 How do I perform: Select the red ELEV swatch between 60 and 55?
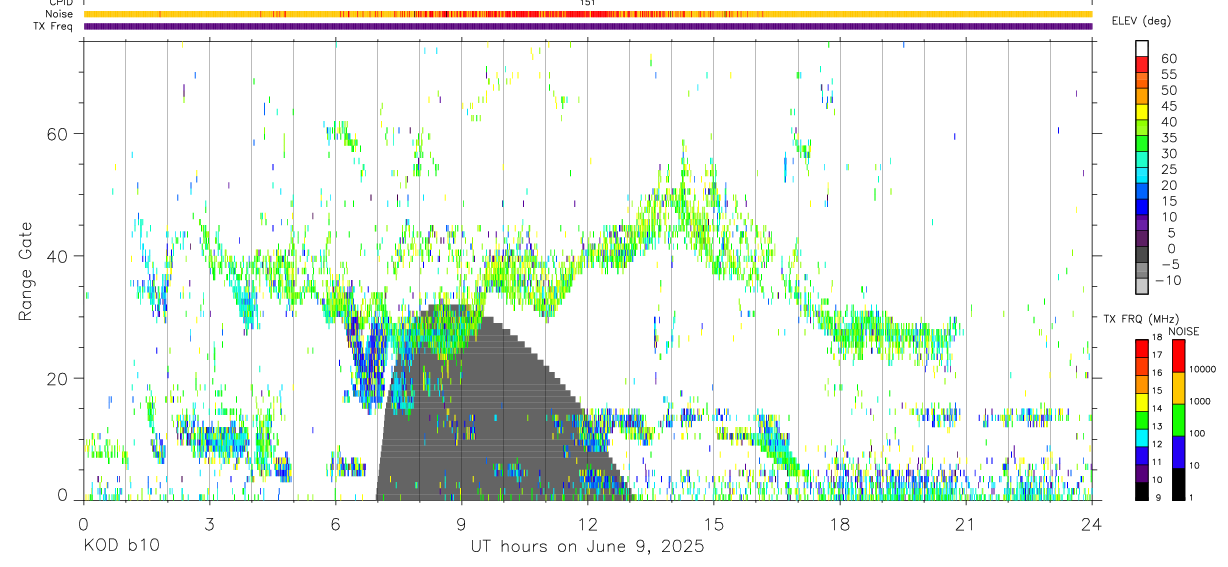1142,65
